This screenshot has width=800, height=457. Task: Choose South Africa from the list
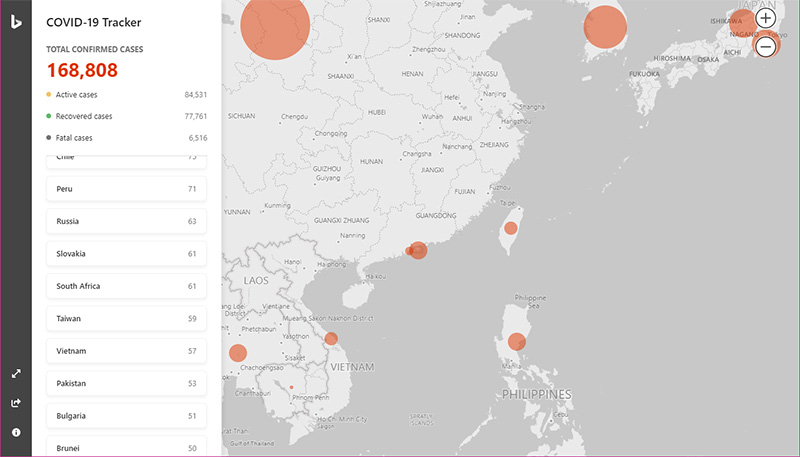coord(126,286)
